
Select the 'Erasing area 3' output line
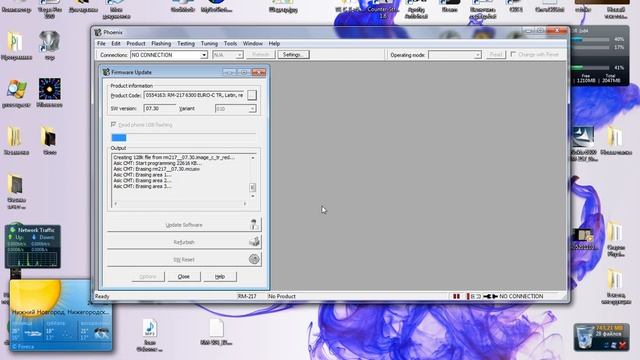tap(142, 186)
